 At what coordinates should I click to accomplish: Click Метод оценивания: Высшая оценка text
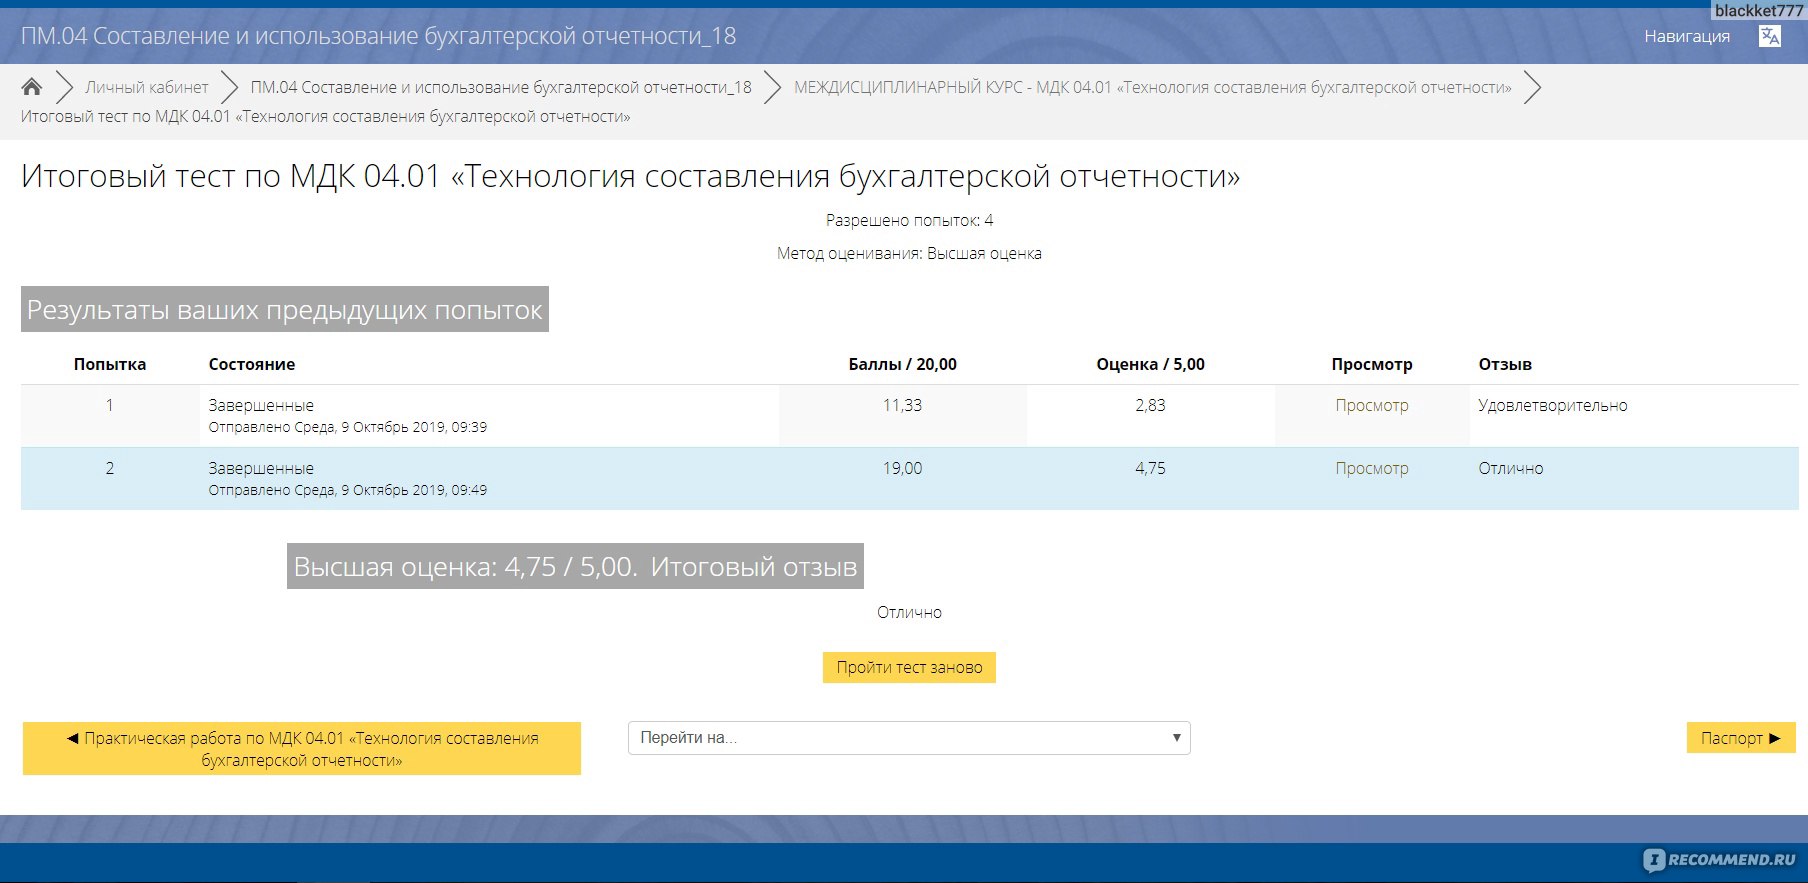[909, 253]
